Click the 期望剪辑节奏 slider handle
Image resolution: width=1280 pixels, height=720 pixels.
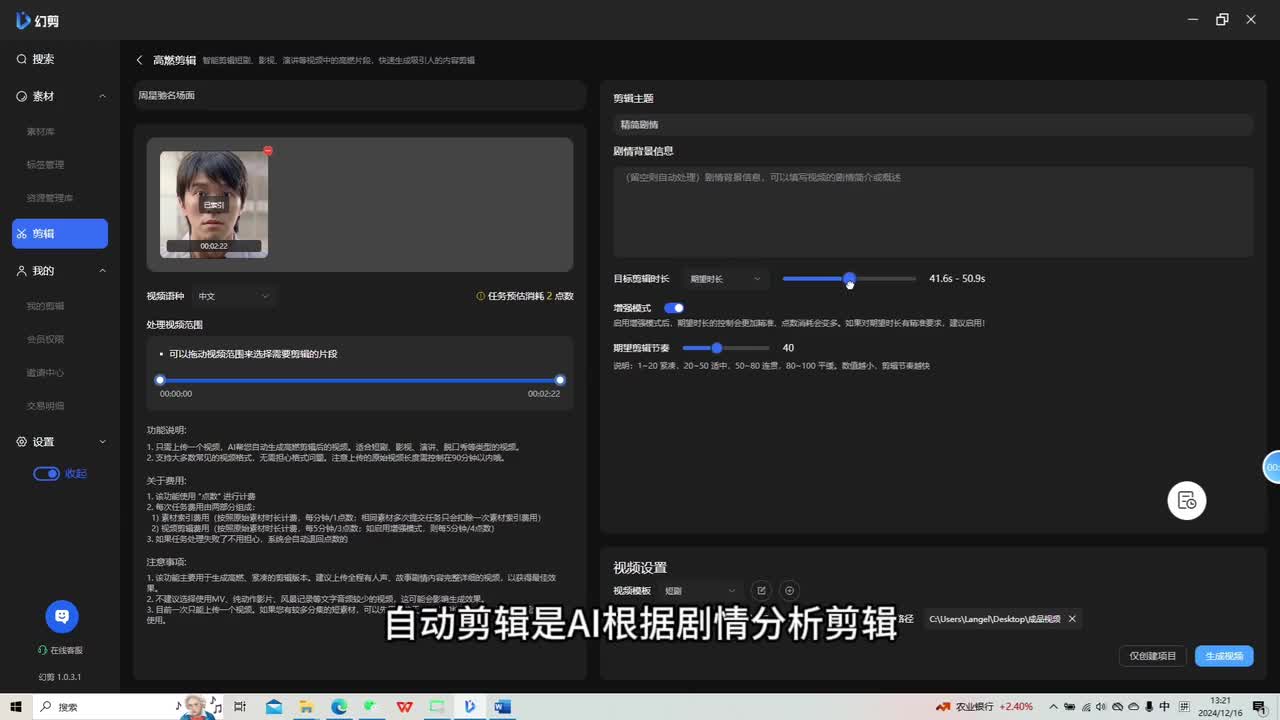click(716, 348)
